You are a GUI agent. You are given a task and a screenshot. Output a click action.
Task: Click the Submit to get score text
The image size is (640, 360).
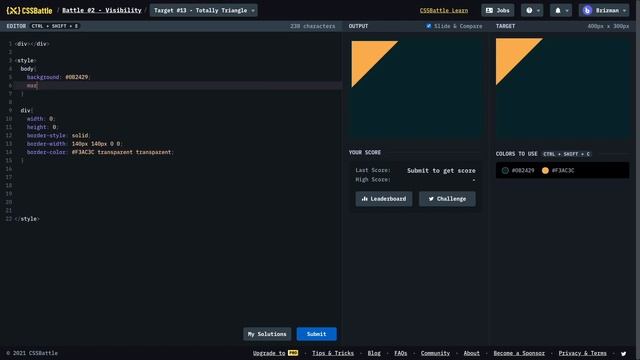click(441, 171)
